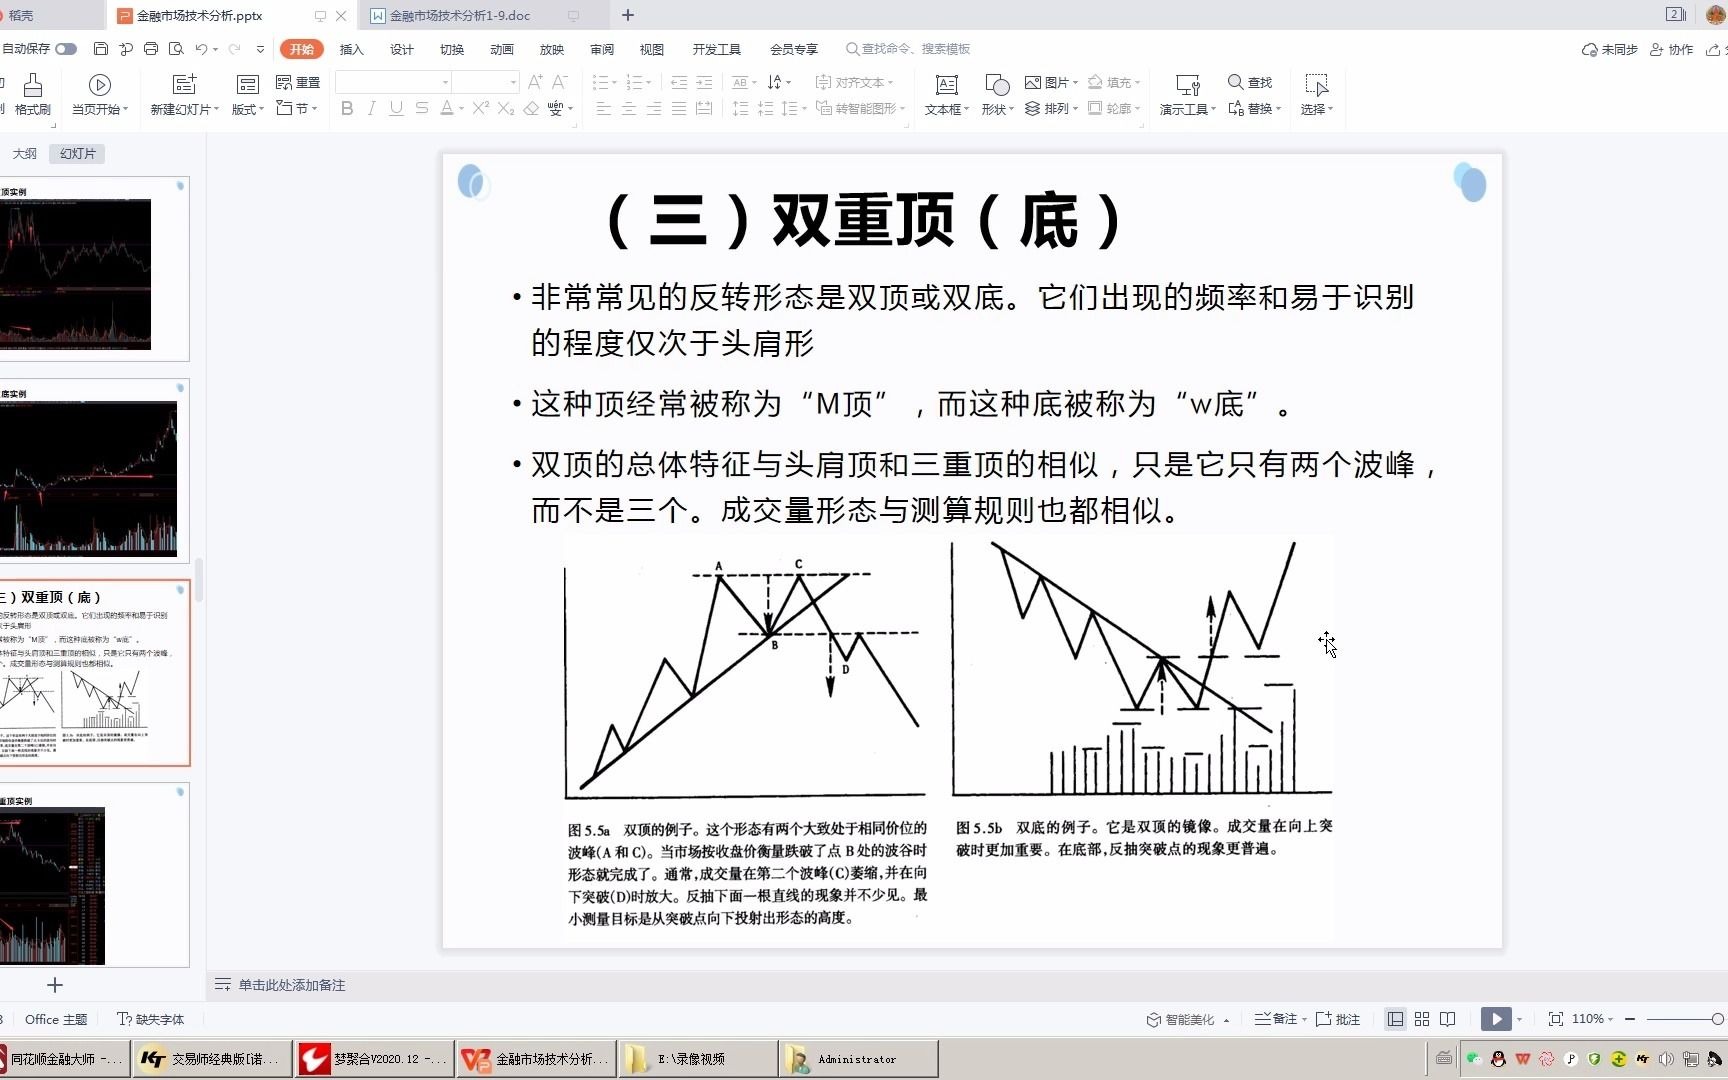1728x1080 pixels.
Task: Open the 切换 ribbon tab
Action: [451, 49]
